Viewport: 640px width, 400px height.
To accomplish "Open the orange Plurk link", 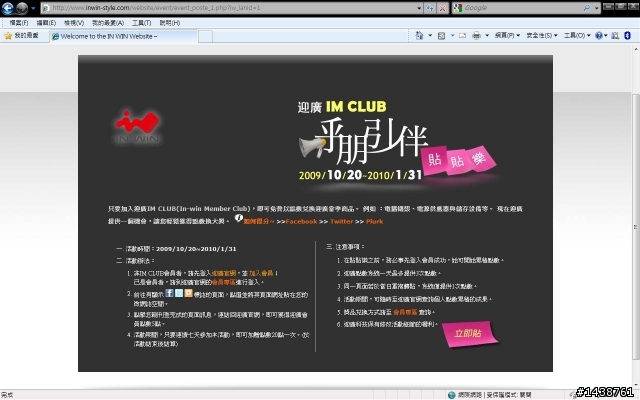I will (374, 221).
